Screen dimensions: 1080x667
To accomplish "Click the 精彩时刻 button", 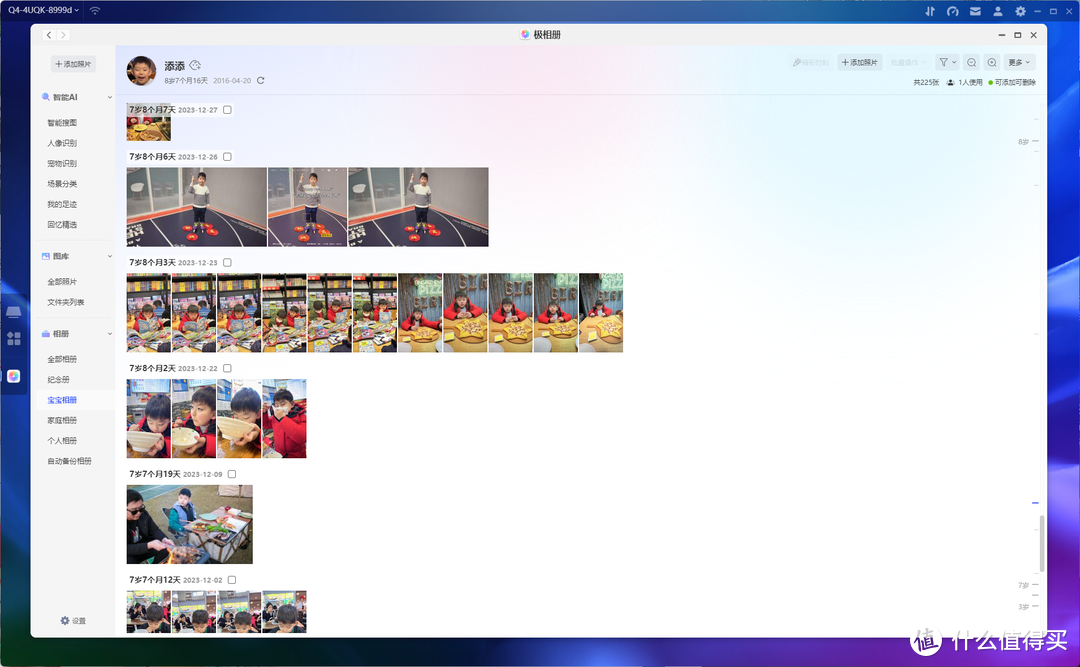I will pyautogui.click(x=811, y=63).
